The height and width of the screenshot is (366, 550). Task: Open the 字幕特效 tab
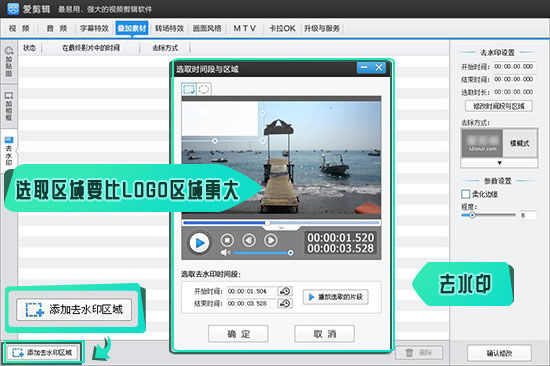click(x=94, y=28)
